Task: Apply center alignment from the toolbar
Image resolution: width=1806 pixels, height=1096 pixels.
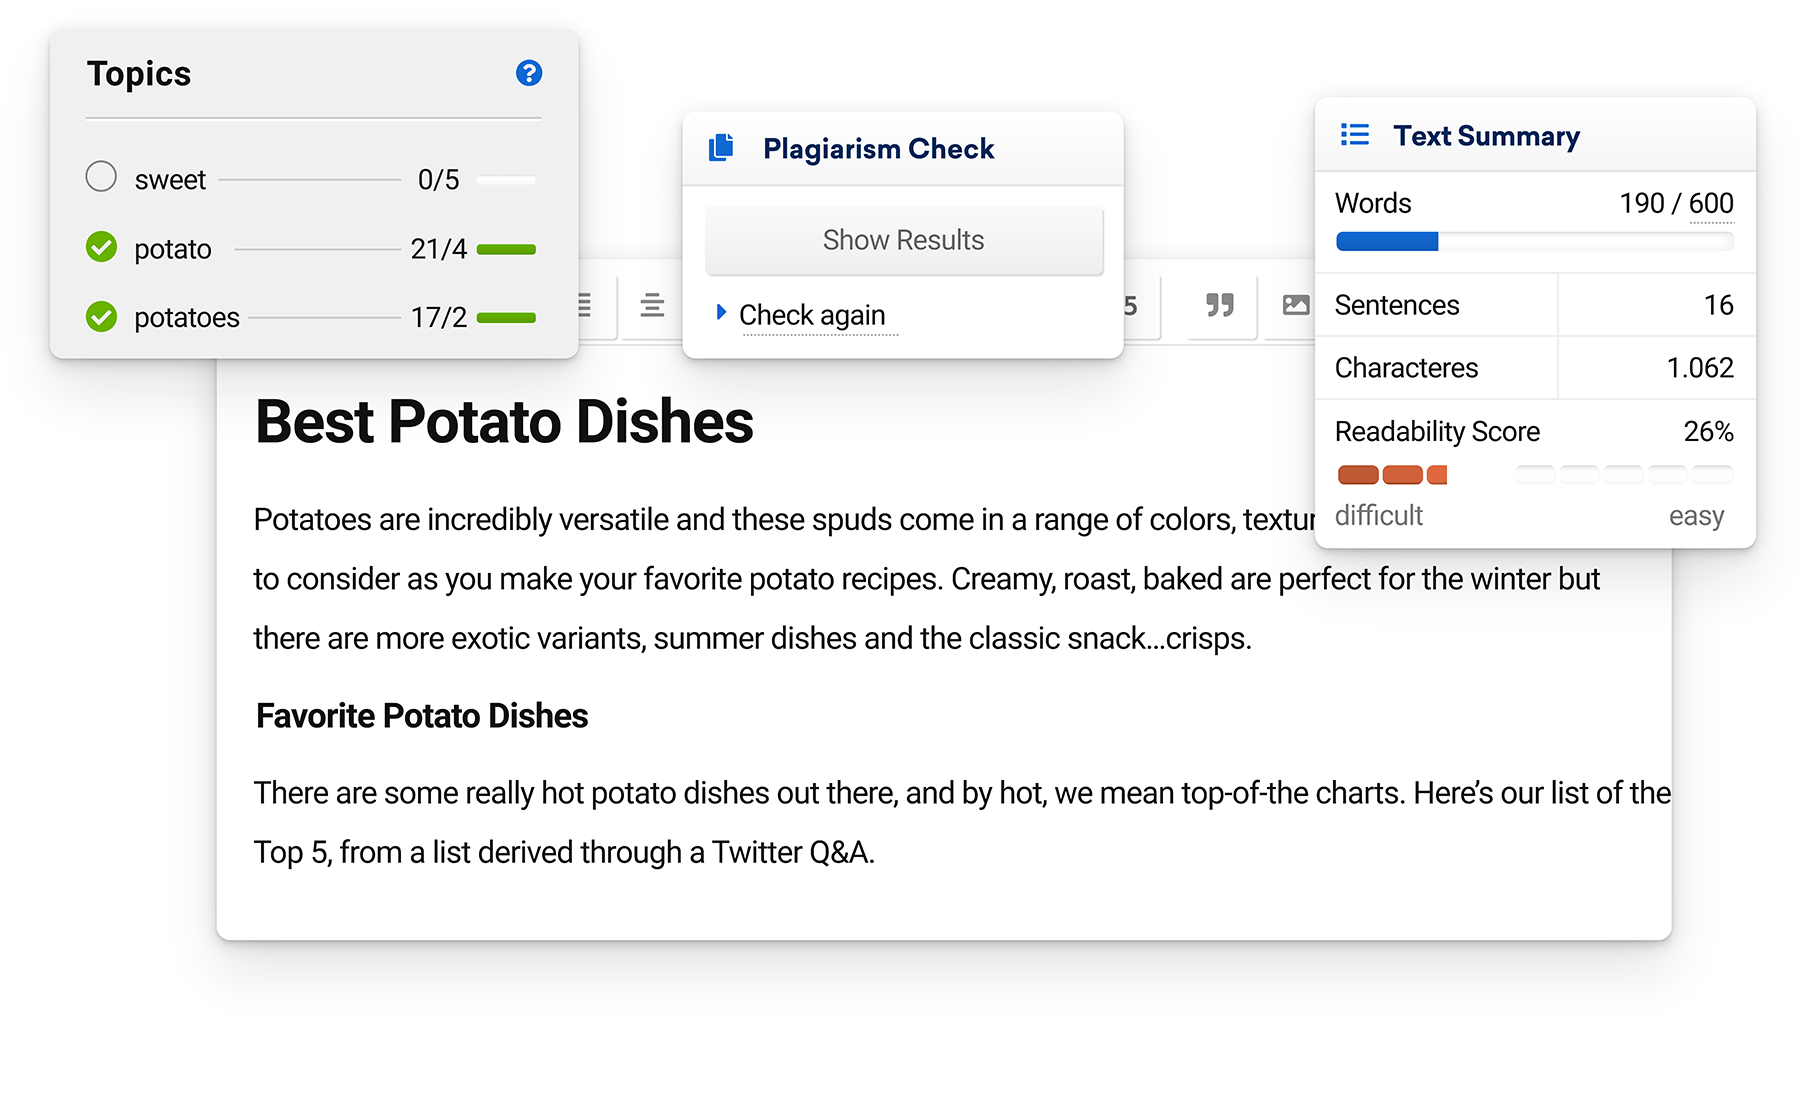Action: (652, 305)
